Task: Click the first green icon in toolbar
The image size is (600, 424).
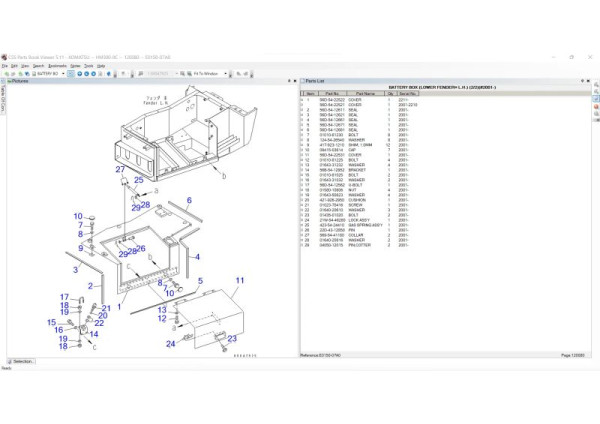Action: [x=6, y=74]
